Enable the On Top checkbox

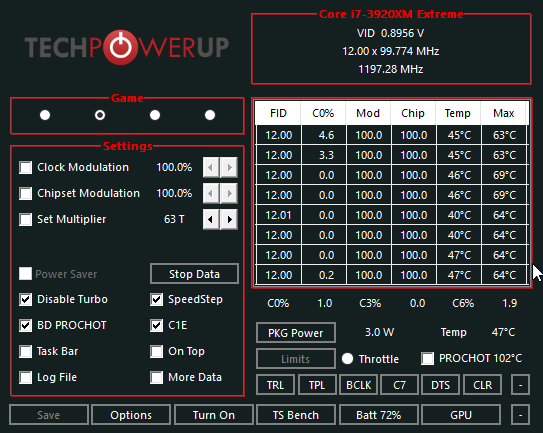coord(157,351)
